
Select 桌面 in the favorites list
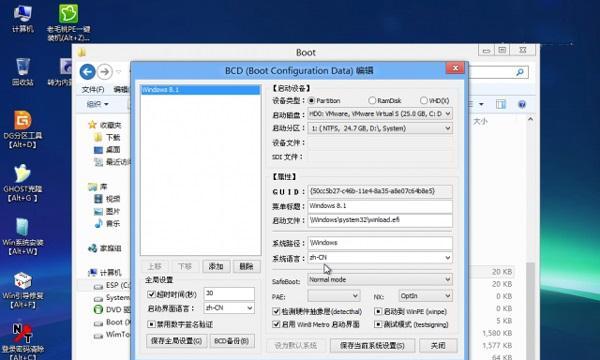(107, 149)
